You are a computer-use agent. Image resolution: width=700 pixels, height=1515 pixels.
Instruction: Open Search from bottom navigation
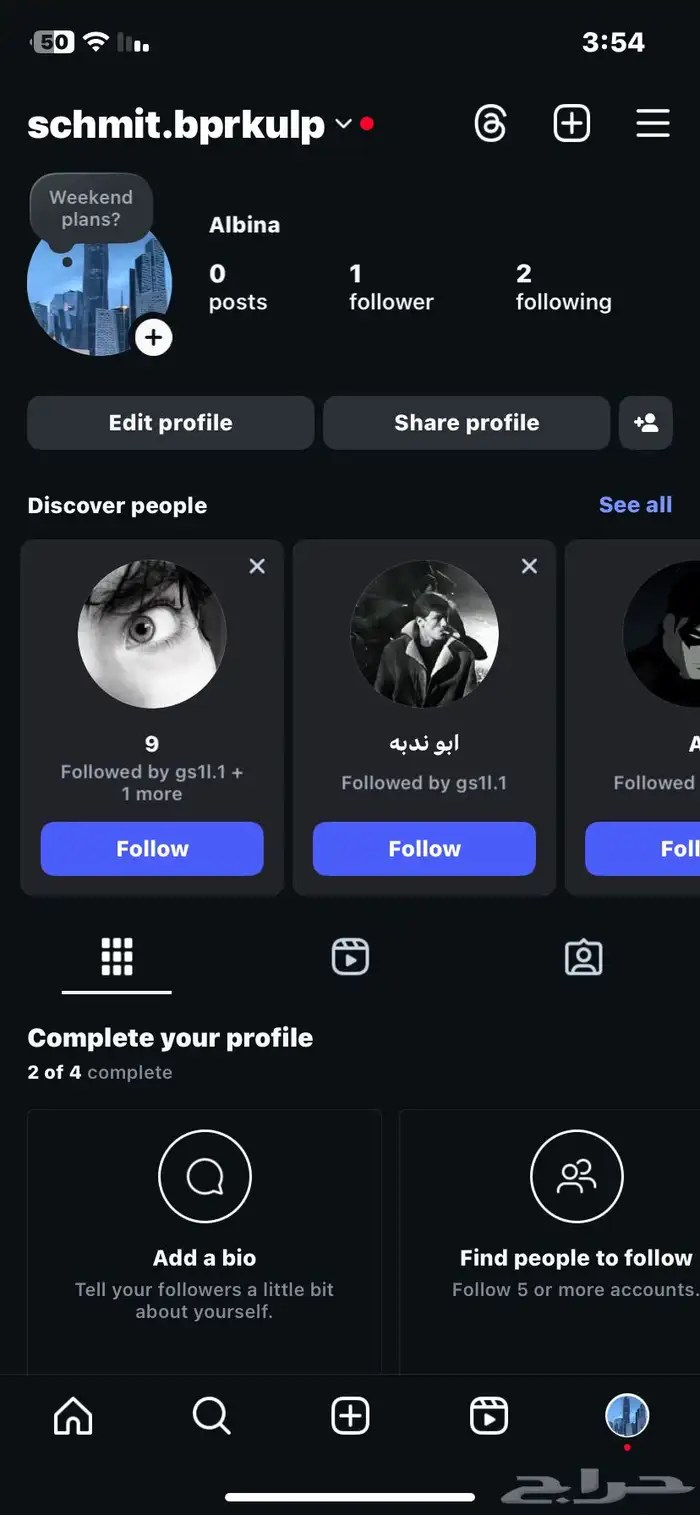click(x=211, y=1416)
